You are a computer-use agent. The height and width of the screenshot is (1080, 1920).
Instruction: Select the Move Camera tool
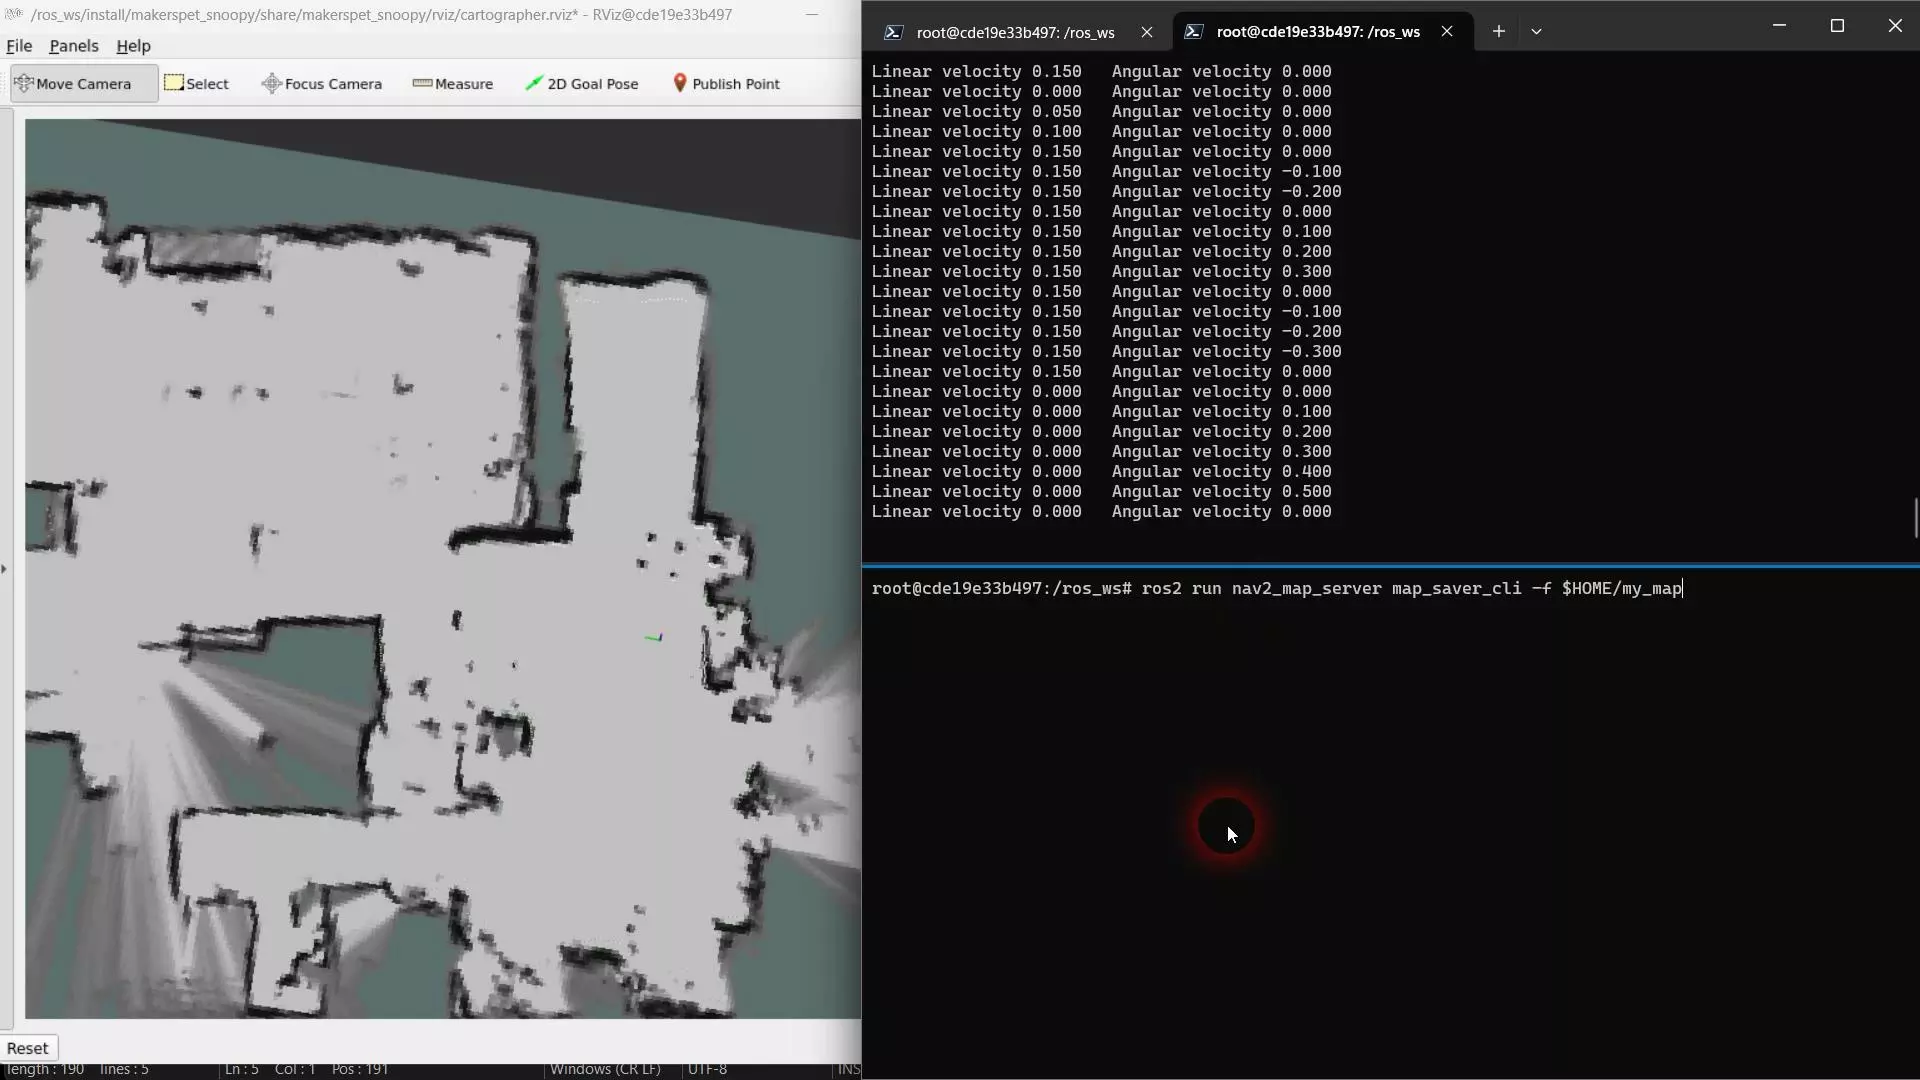point(73,83)
